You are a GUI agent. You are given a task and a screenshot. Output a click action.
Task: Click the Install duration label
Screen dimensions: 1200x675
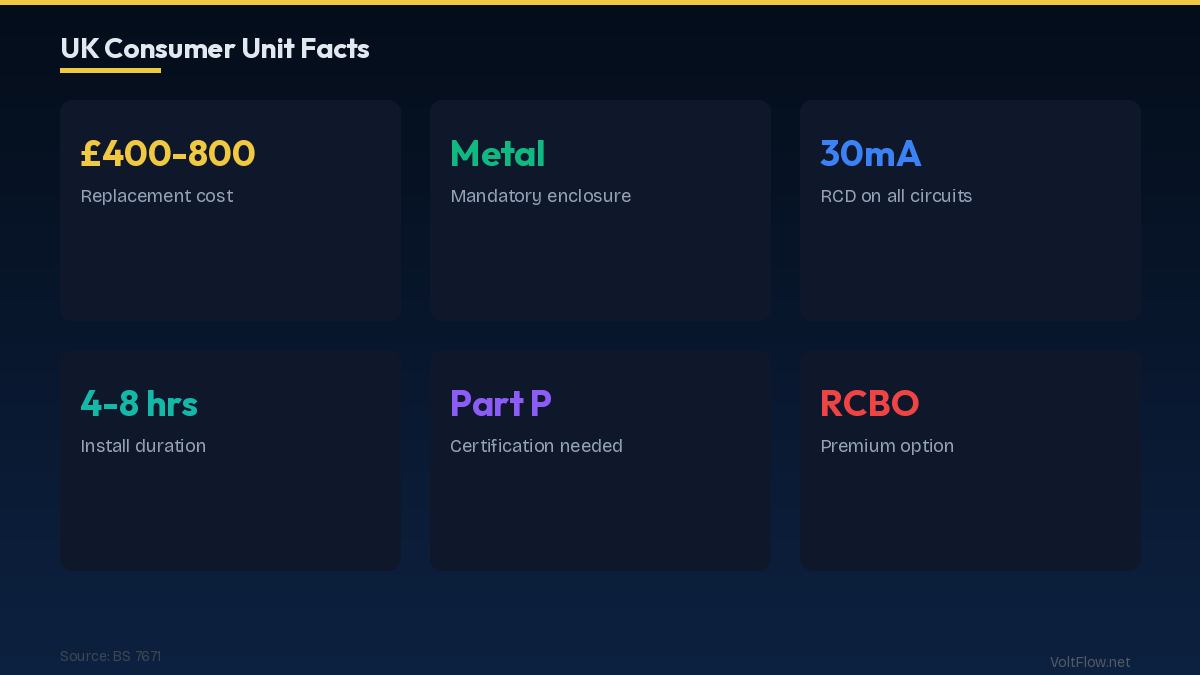point(143,446)
